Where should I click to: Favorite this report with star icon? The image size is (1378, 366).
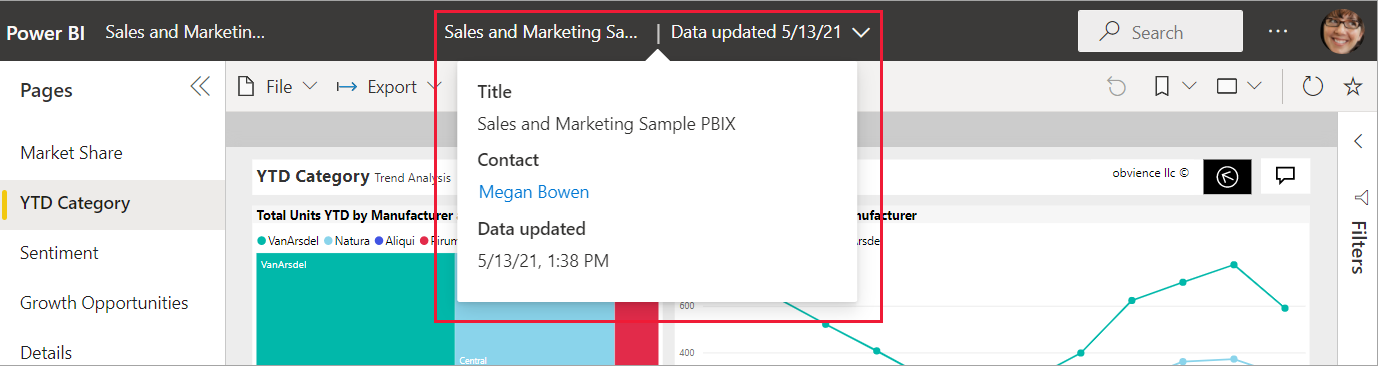(x=1353, y=87)
